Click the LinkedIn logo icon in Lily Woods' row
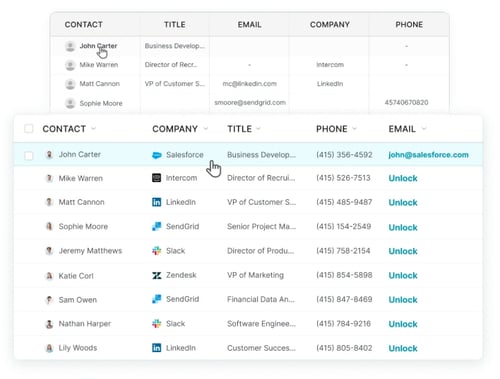Screen dimensions: 500x379 [x=156, y=348]
